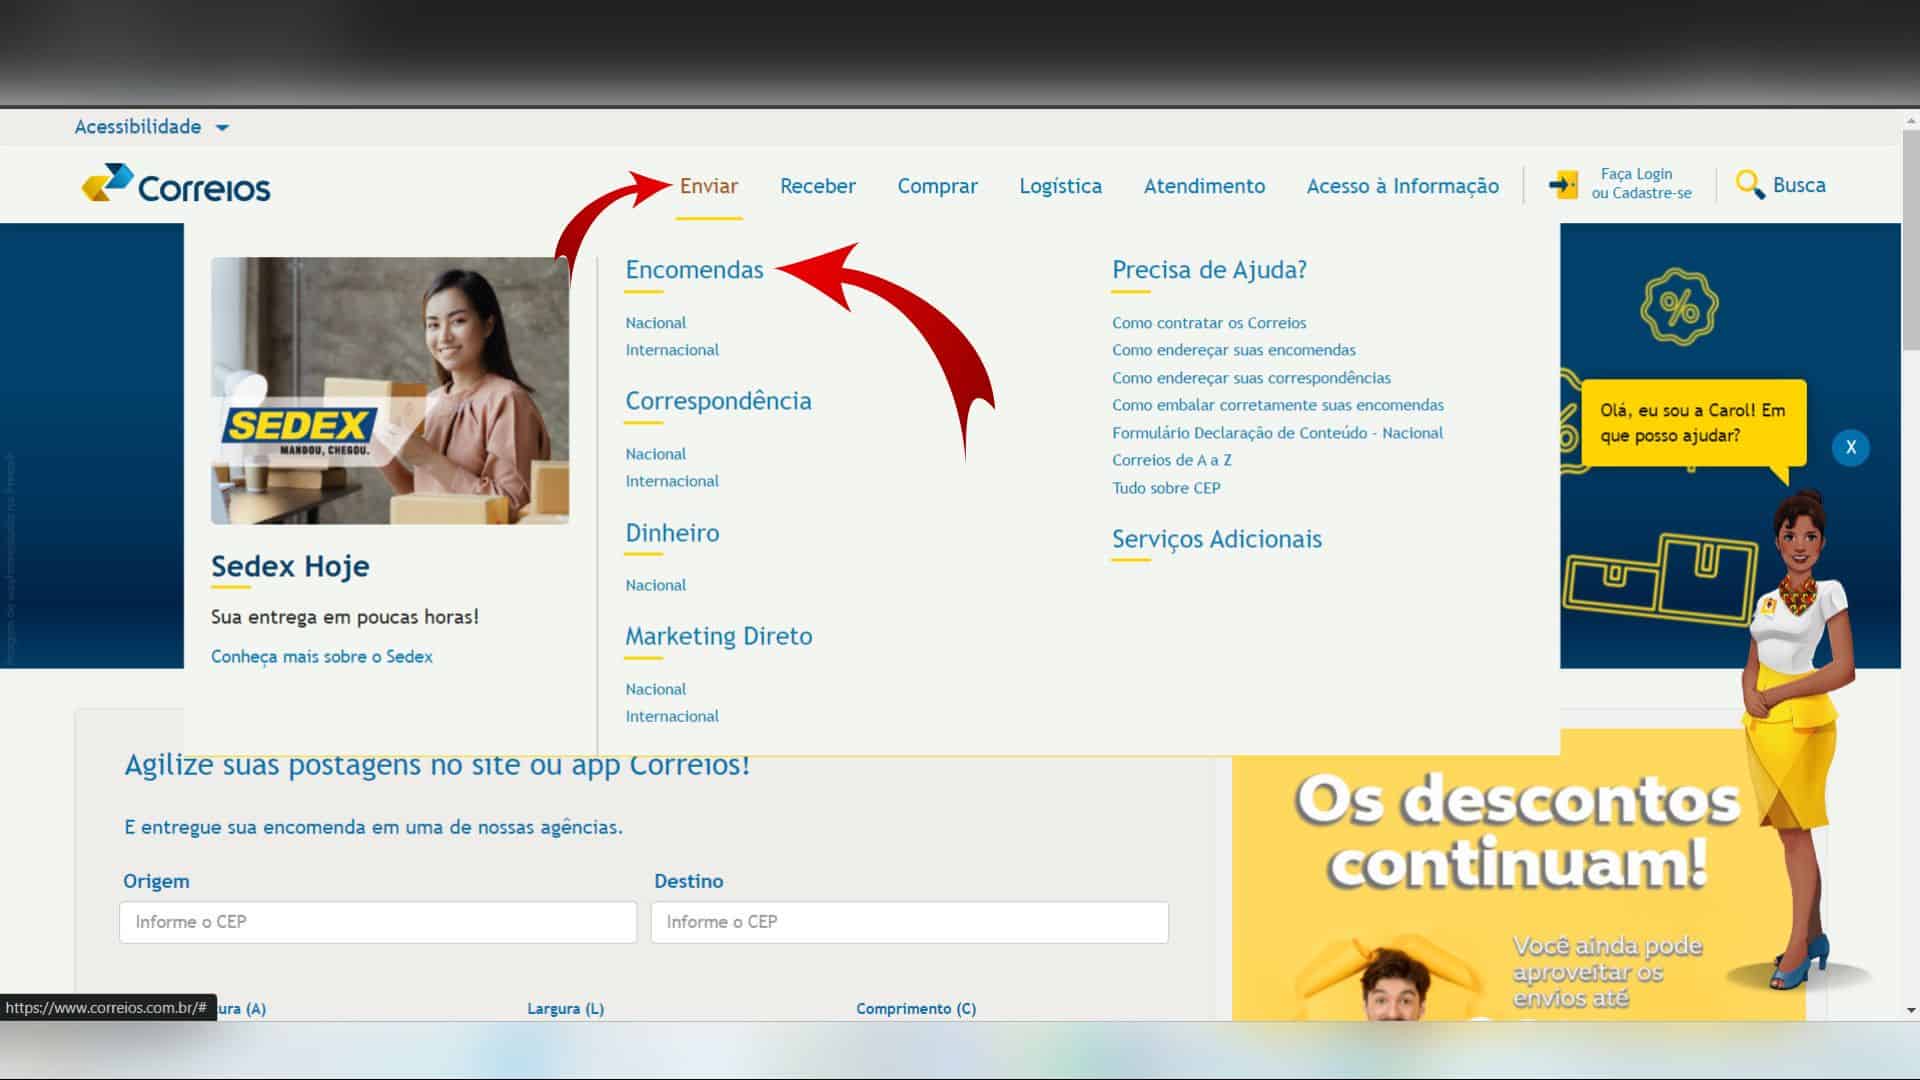Click Faça Login ou Cadastre-se
Viewport: 1920px width, 1080px height.
pos(1641,184)
